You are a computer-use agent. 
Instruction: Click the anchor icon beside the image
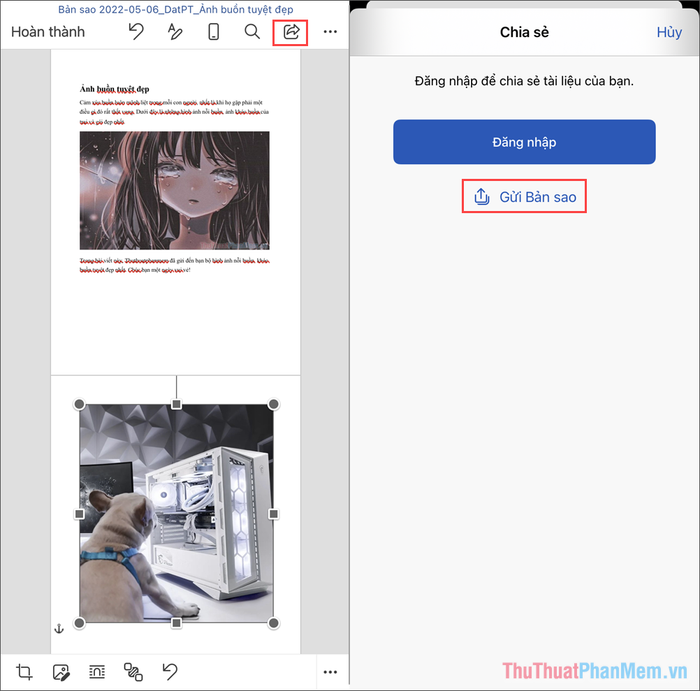58,628
